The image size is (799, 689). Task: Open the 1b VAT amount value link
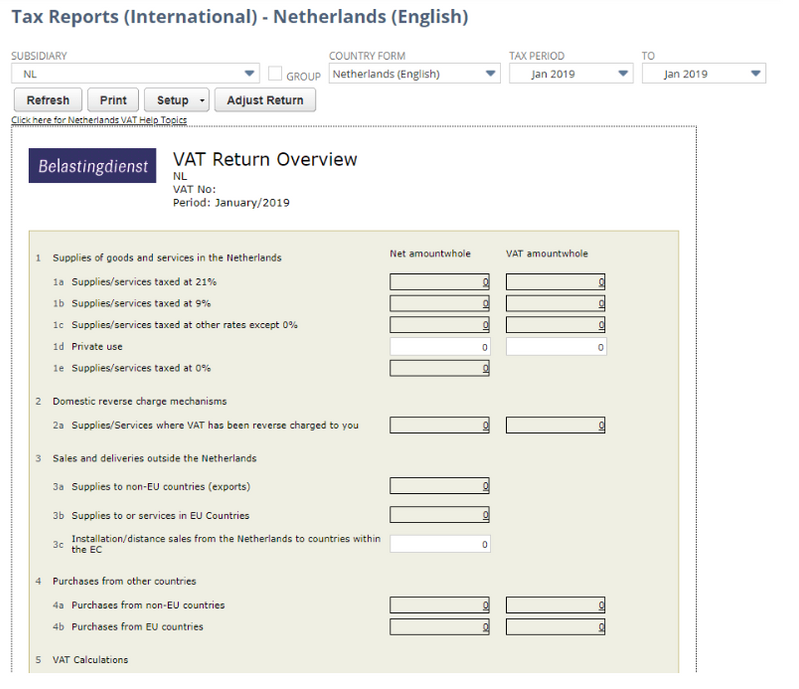(x=601, y=304)
